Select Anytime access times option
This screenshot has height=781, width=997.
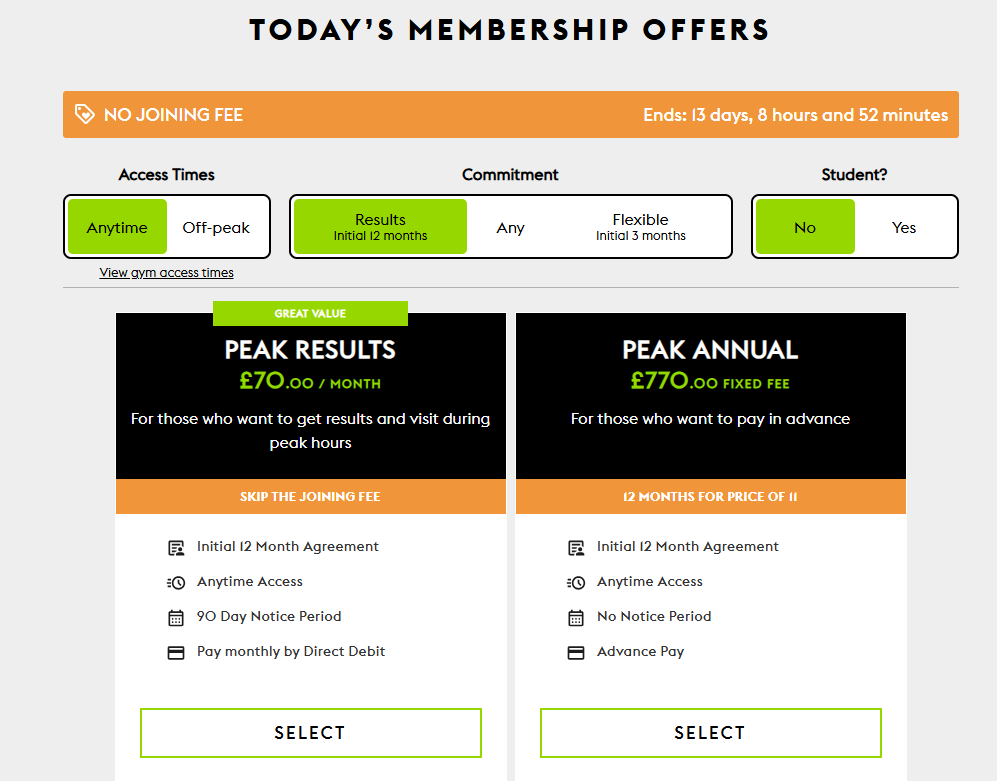117,227
